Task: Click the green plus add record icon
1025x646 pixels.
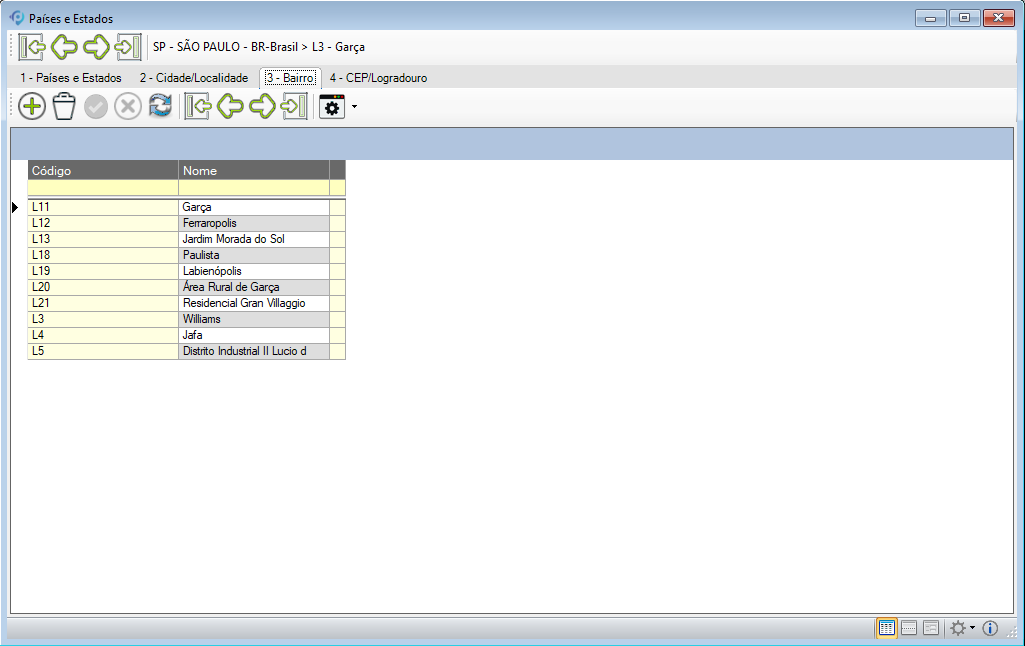Action: [x=32, y=107]
